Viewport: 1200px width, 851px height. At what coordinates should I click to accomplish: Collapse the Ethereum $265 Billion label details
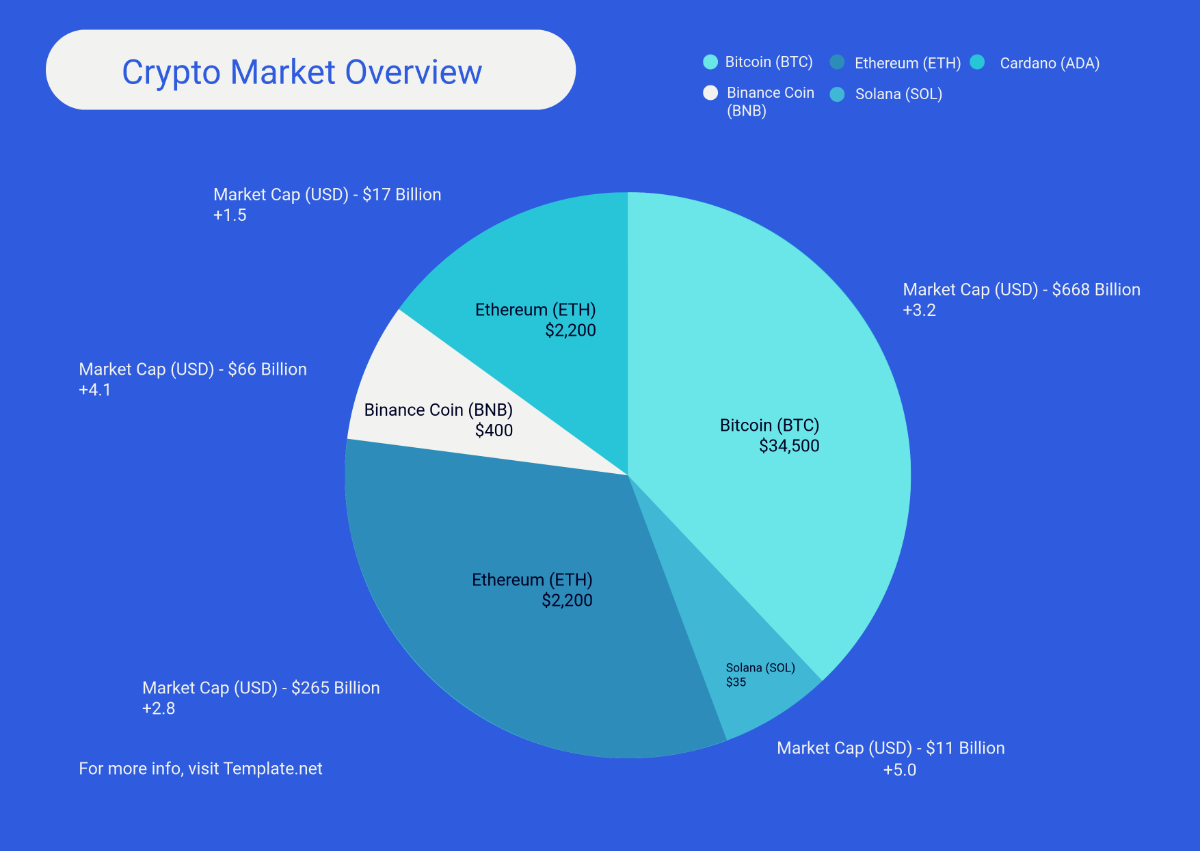[x=261, y=697]
